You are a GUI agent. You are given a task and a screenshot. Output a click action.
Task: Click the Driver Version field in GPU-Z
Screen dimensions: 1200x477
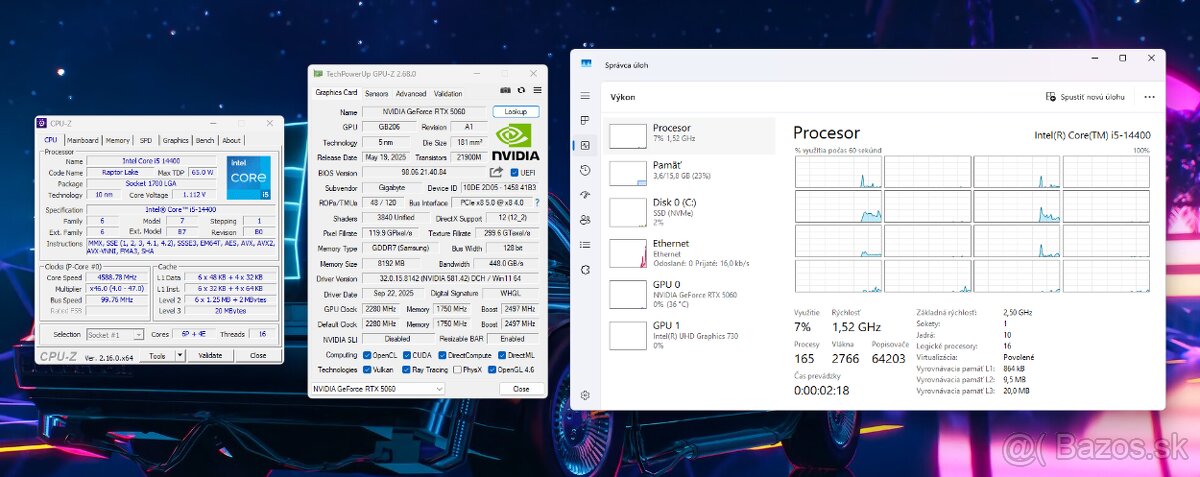[x=450, y=279]
